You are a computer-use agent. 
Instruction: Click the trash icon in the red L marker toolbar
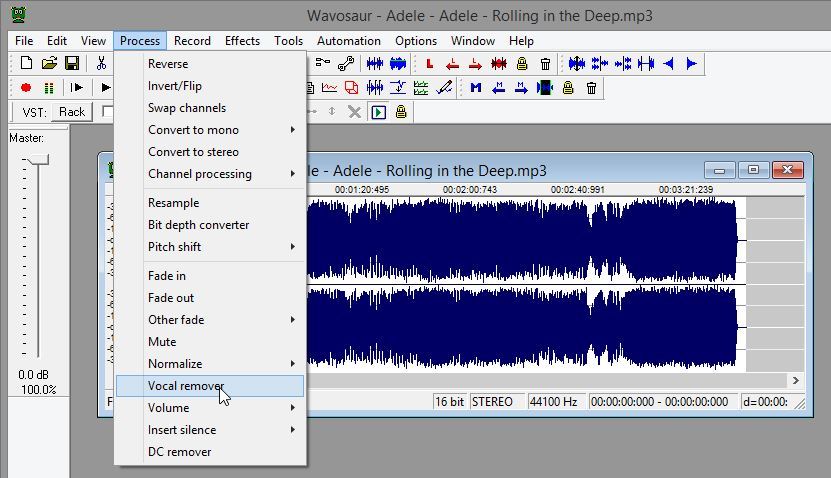(x=545, y=64)
